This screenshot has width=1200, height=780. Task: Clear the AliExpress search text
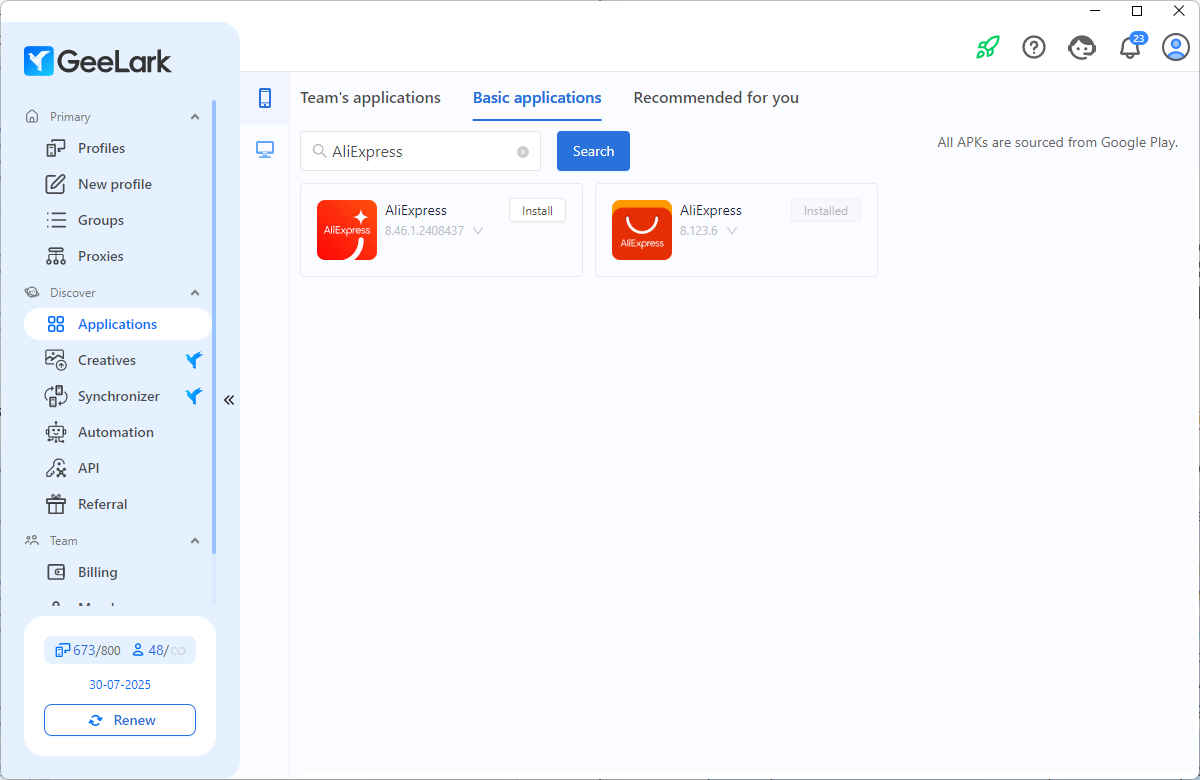(523, 152)
